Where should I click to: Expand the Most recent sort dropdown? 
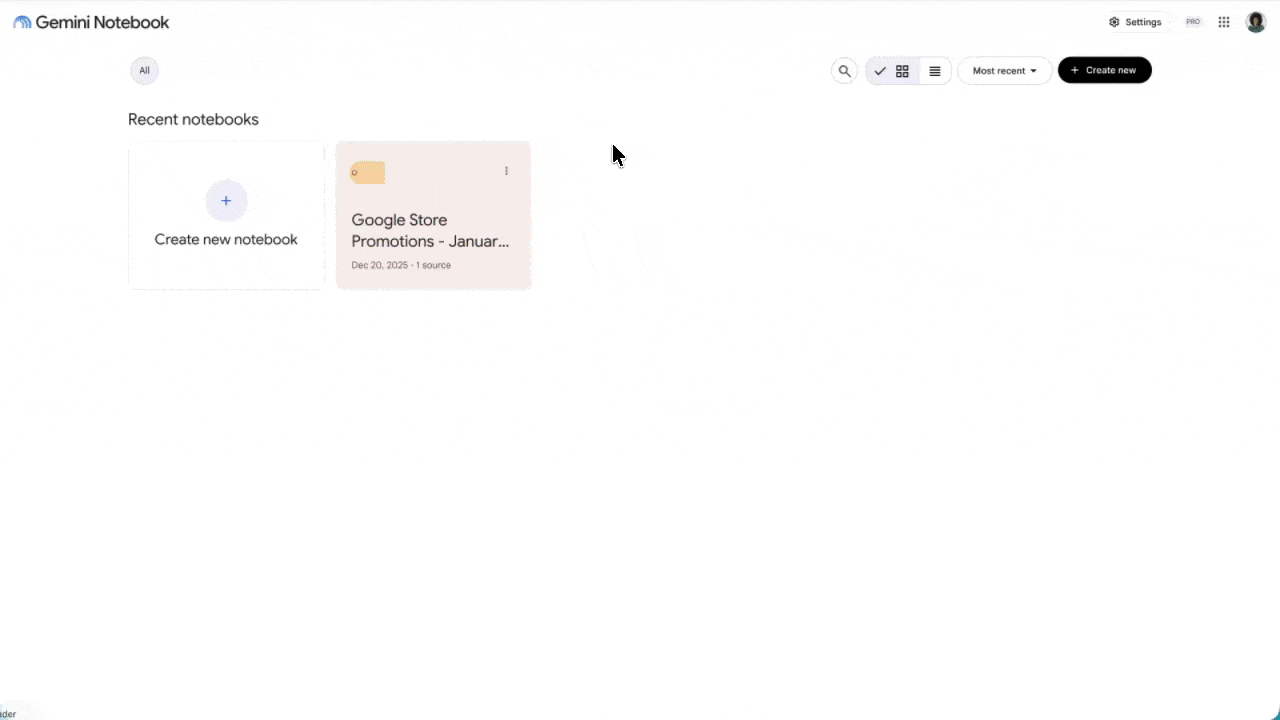1005,71
